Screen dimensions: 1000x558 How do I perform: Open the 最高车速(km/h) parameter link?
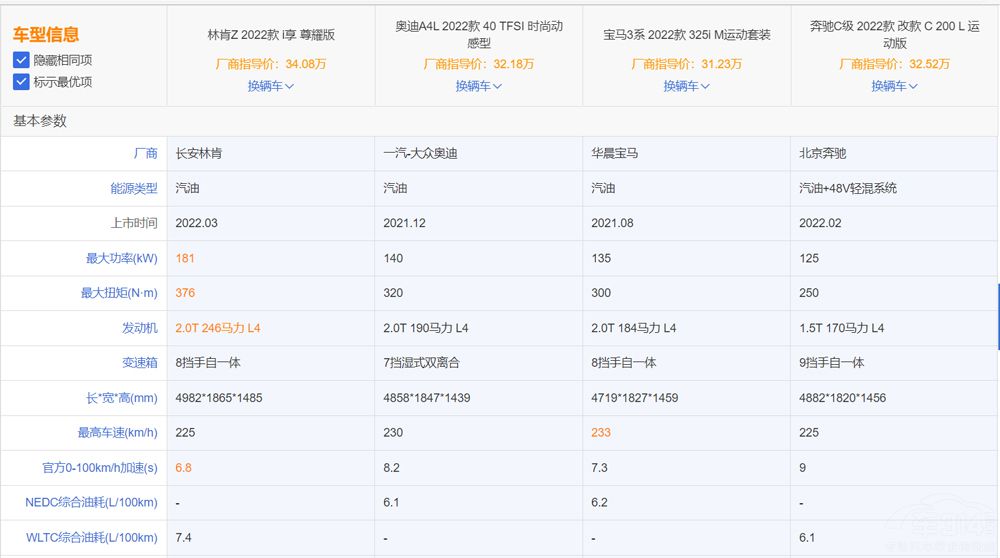click(118, 433)
